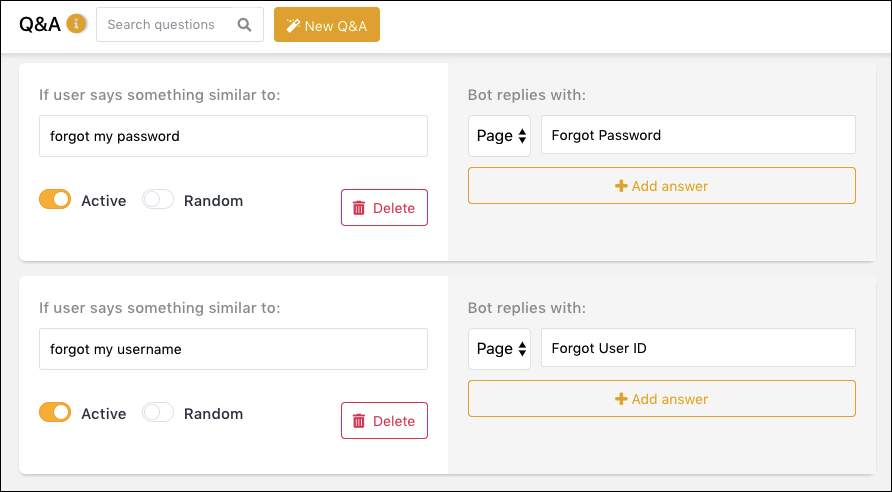Click the magic wand icon on New Q&A

pos(293,25)
